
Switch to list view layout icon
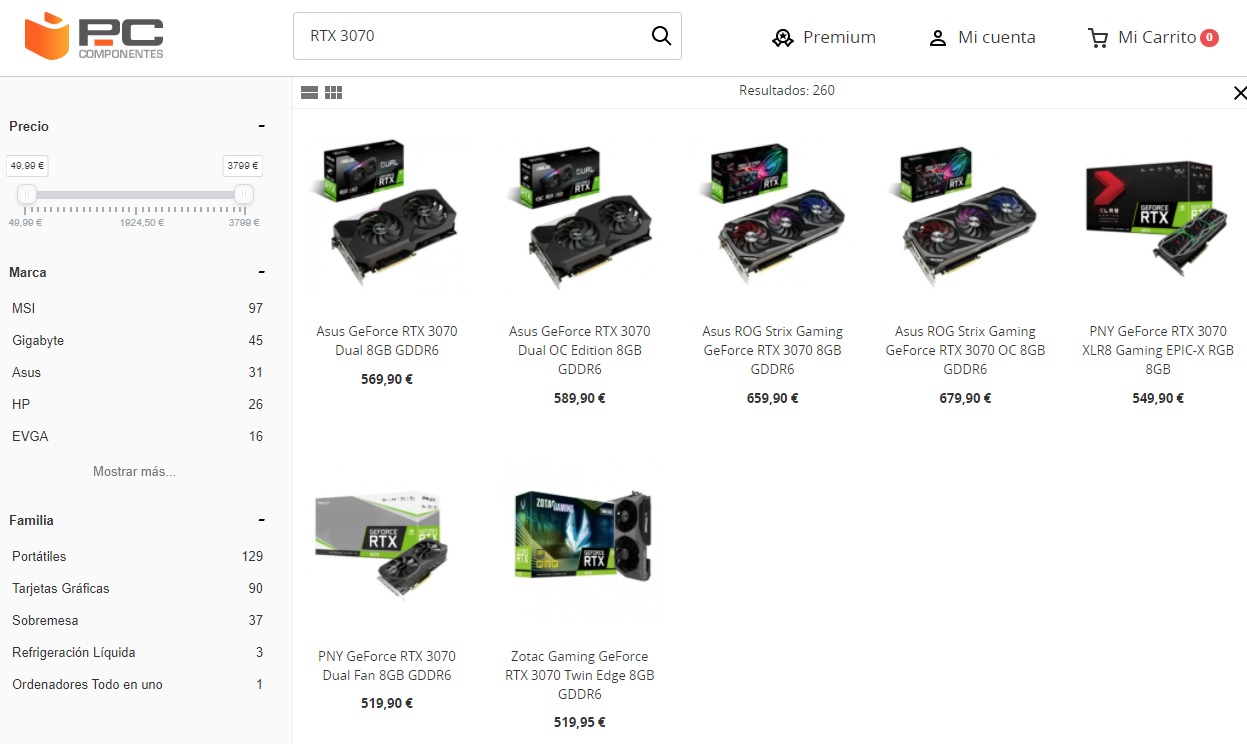tap(310, 92)
